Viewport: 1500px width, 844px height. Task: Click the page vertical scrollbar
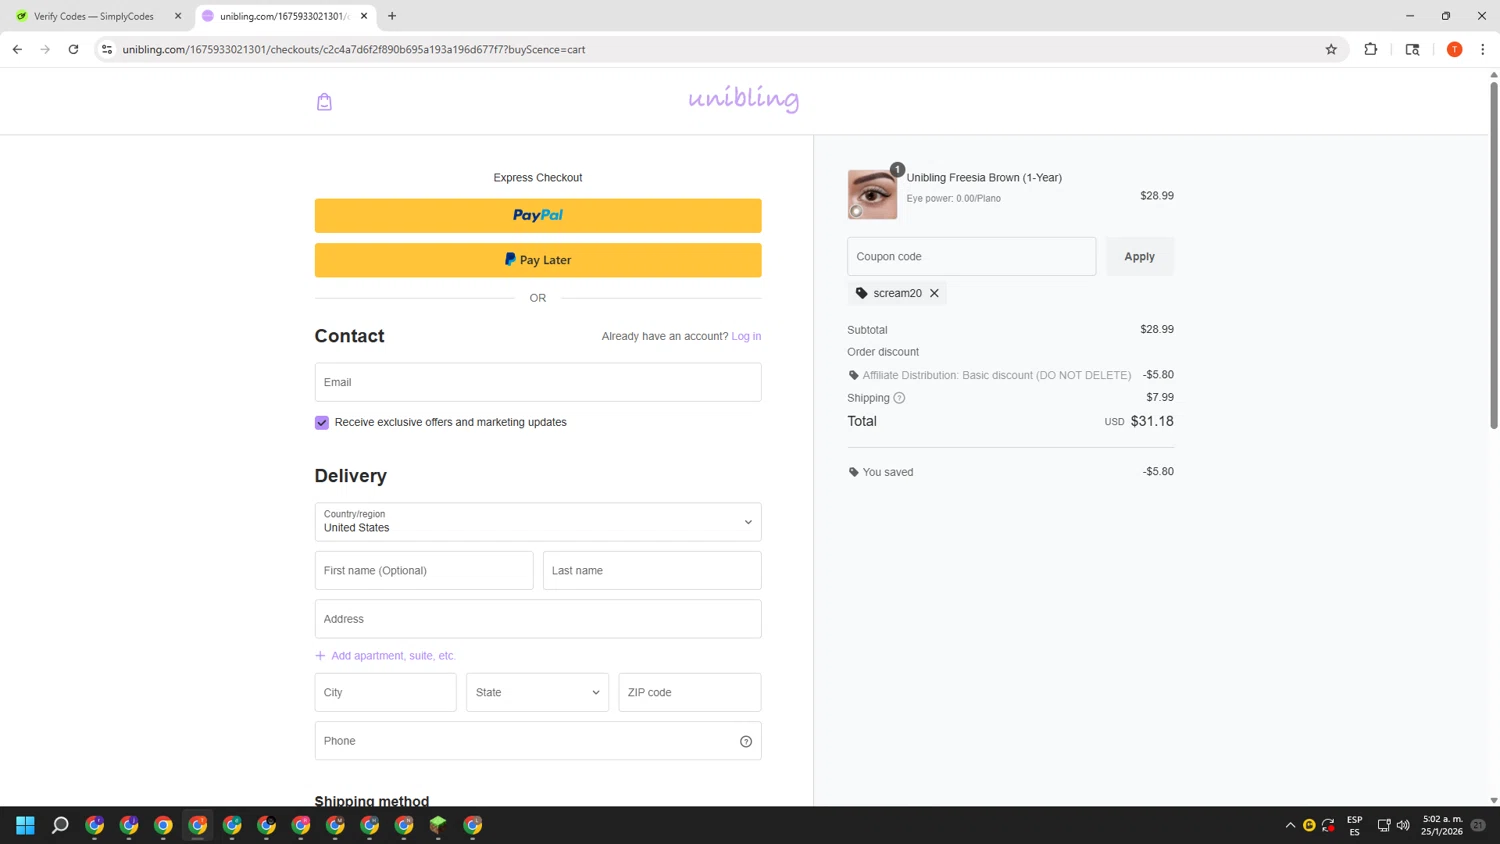(1494, 255)
